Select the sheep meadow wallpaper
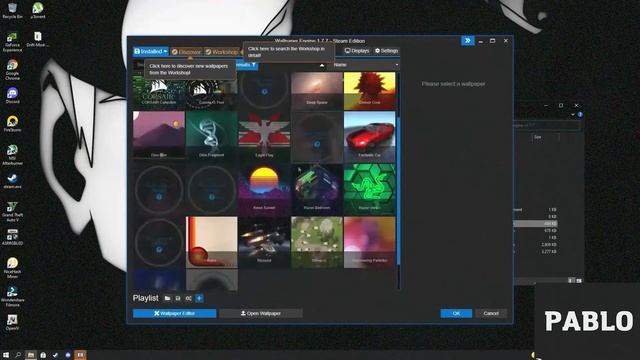The width and height of the screenshot is (640, 360). pos(317,241)
